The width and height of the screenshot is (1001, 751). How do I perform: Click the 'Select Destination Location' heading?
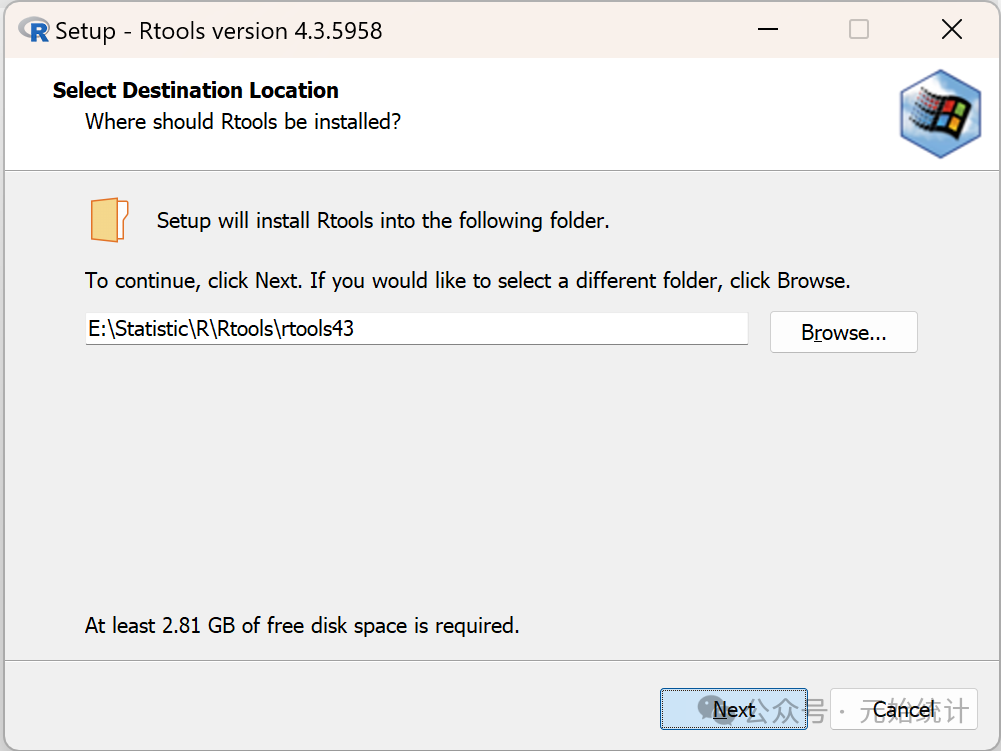click(x=196, y=91)
